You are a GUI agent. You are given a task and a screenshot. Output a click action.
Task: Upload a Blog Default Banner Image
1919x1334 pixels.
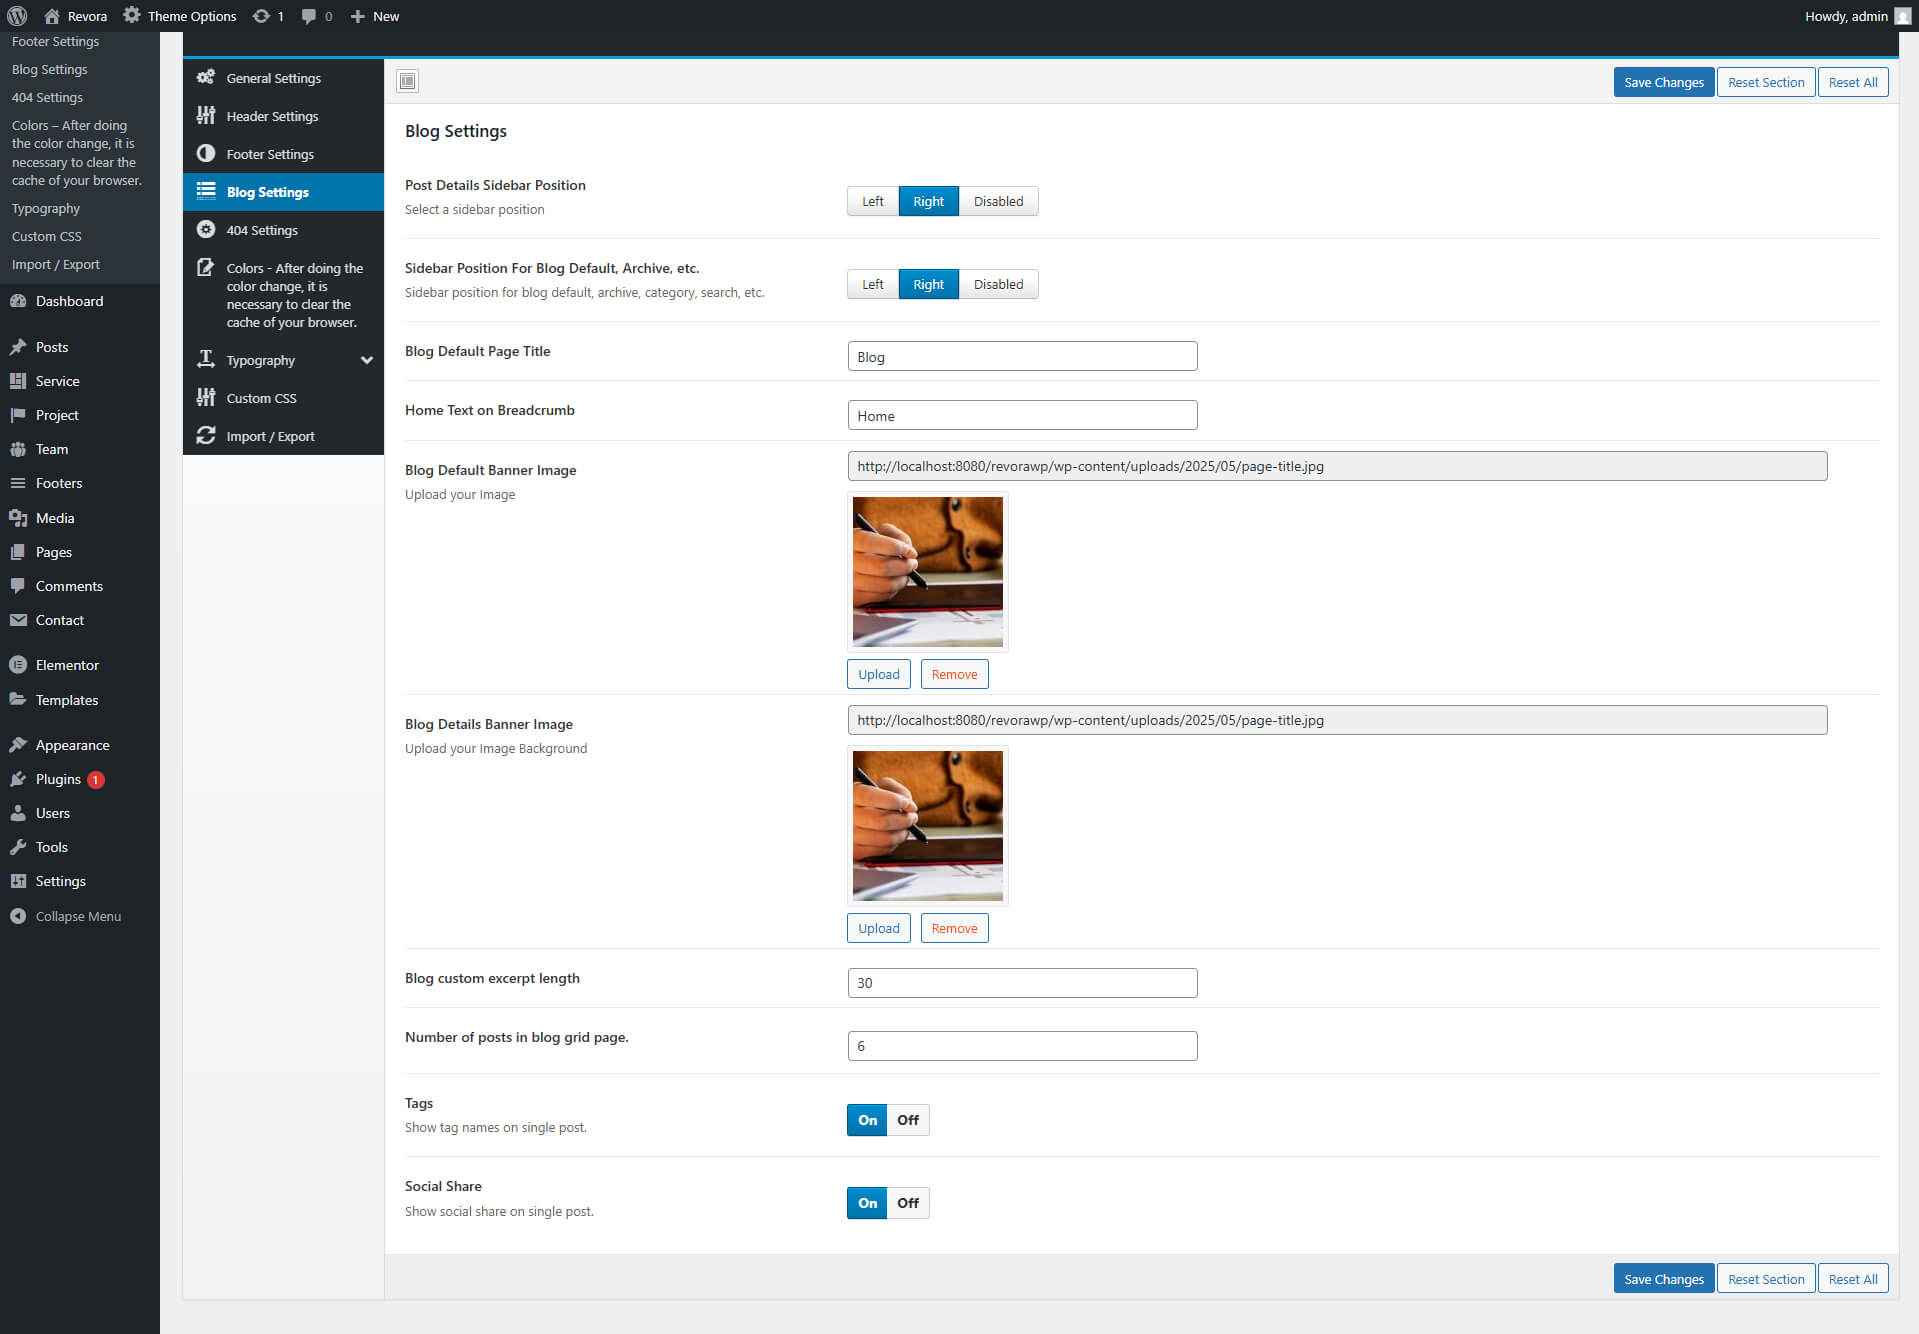[x=879, y=674]
